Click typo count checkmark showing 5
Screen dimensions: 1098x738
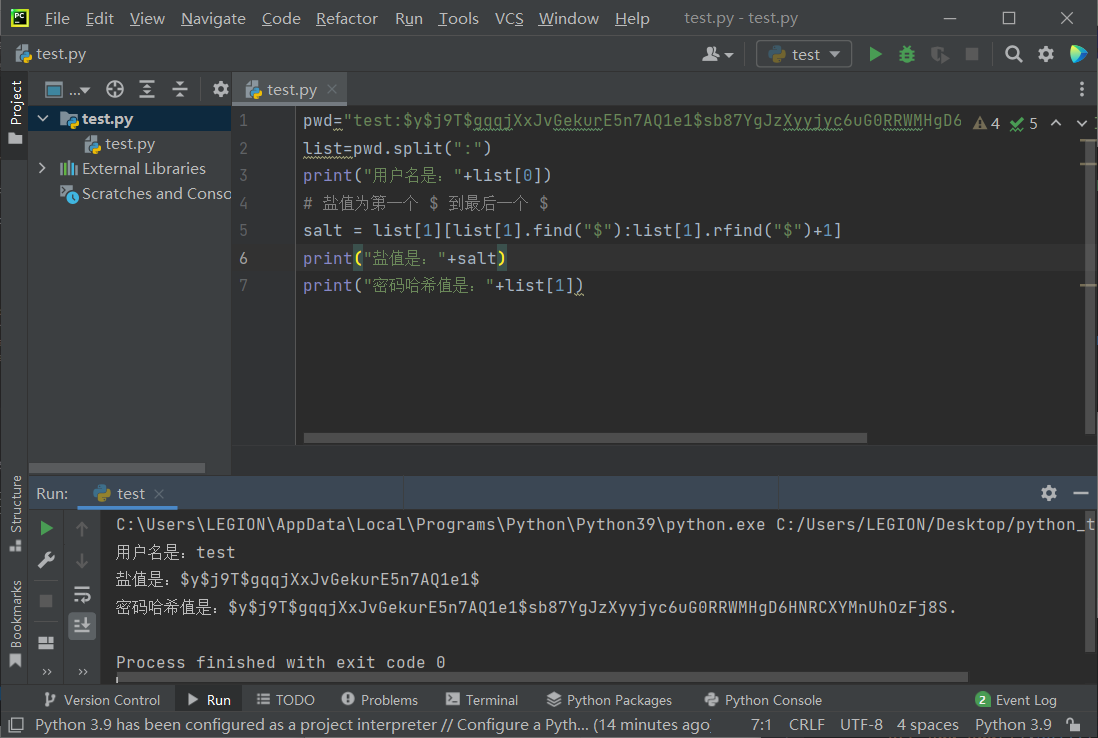[x=1024, y=124]
